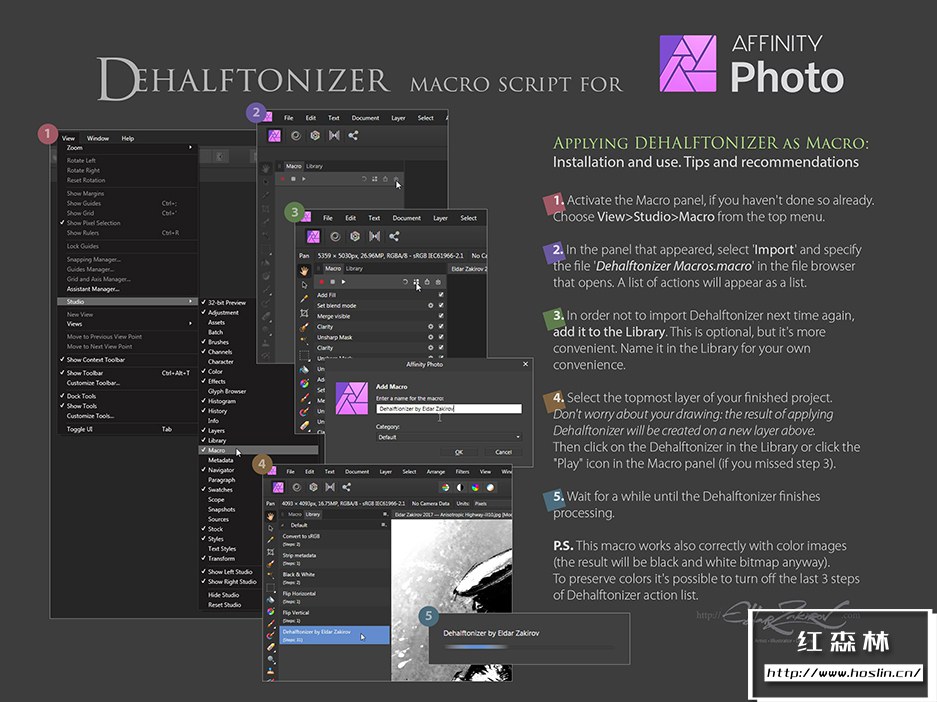Click Auto White Balance icon in the toolbar
Screen dimensions: 937x702
[490, 488]
